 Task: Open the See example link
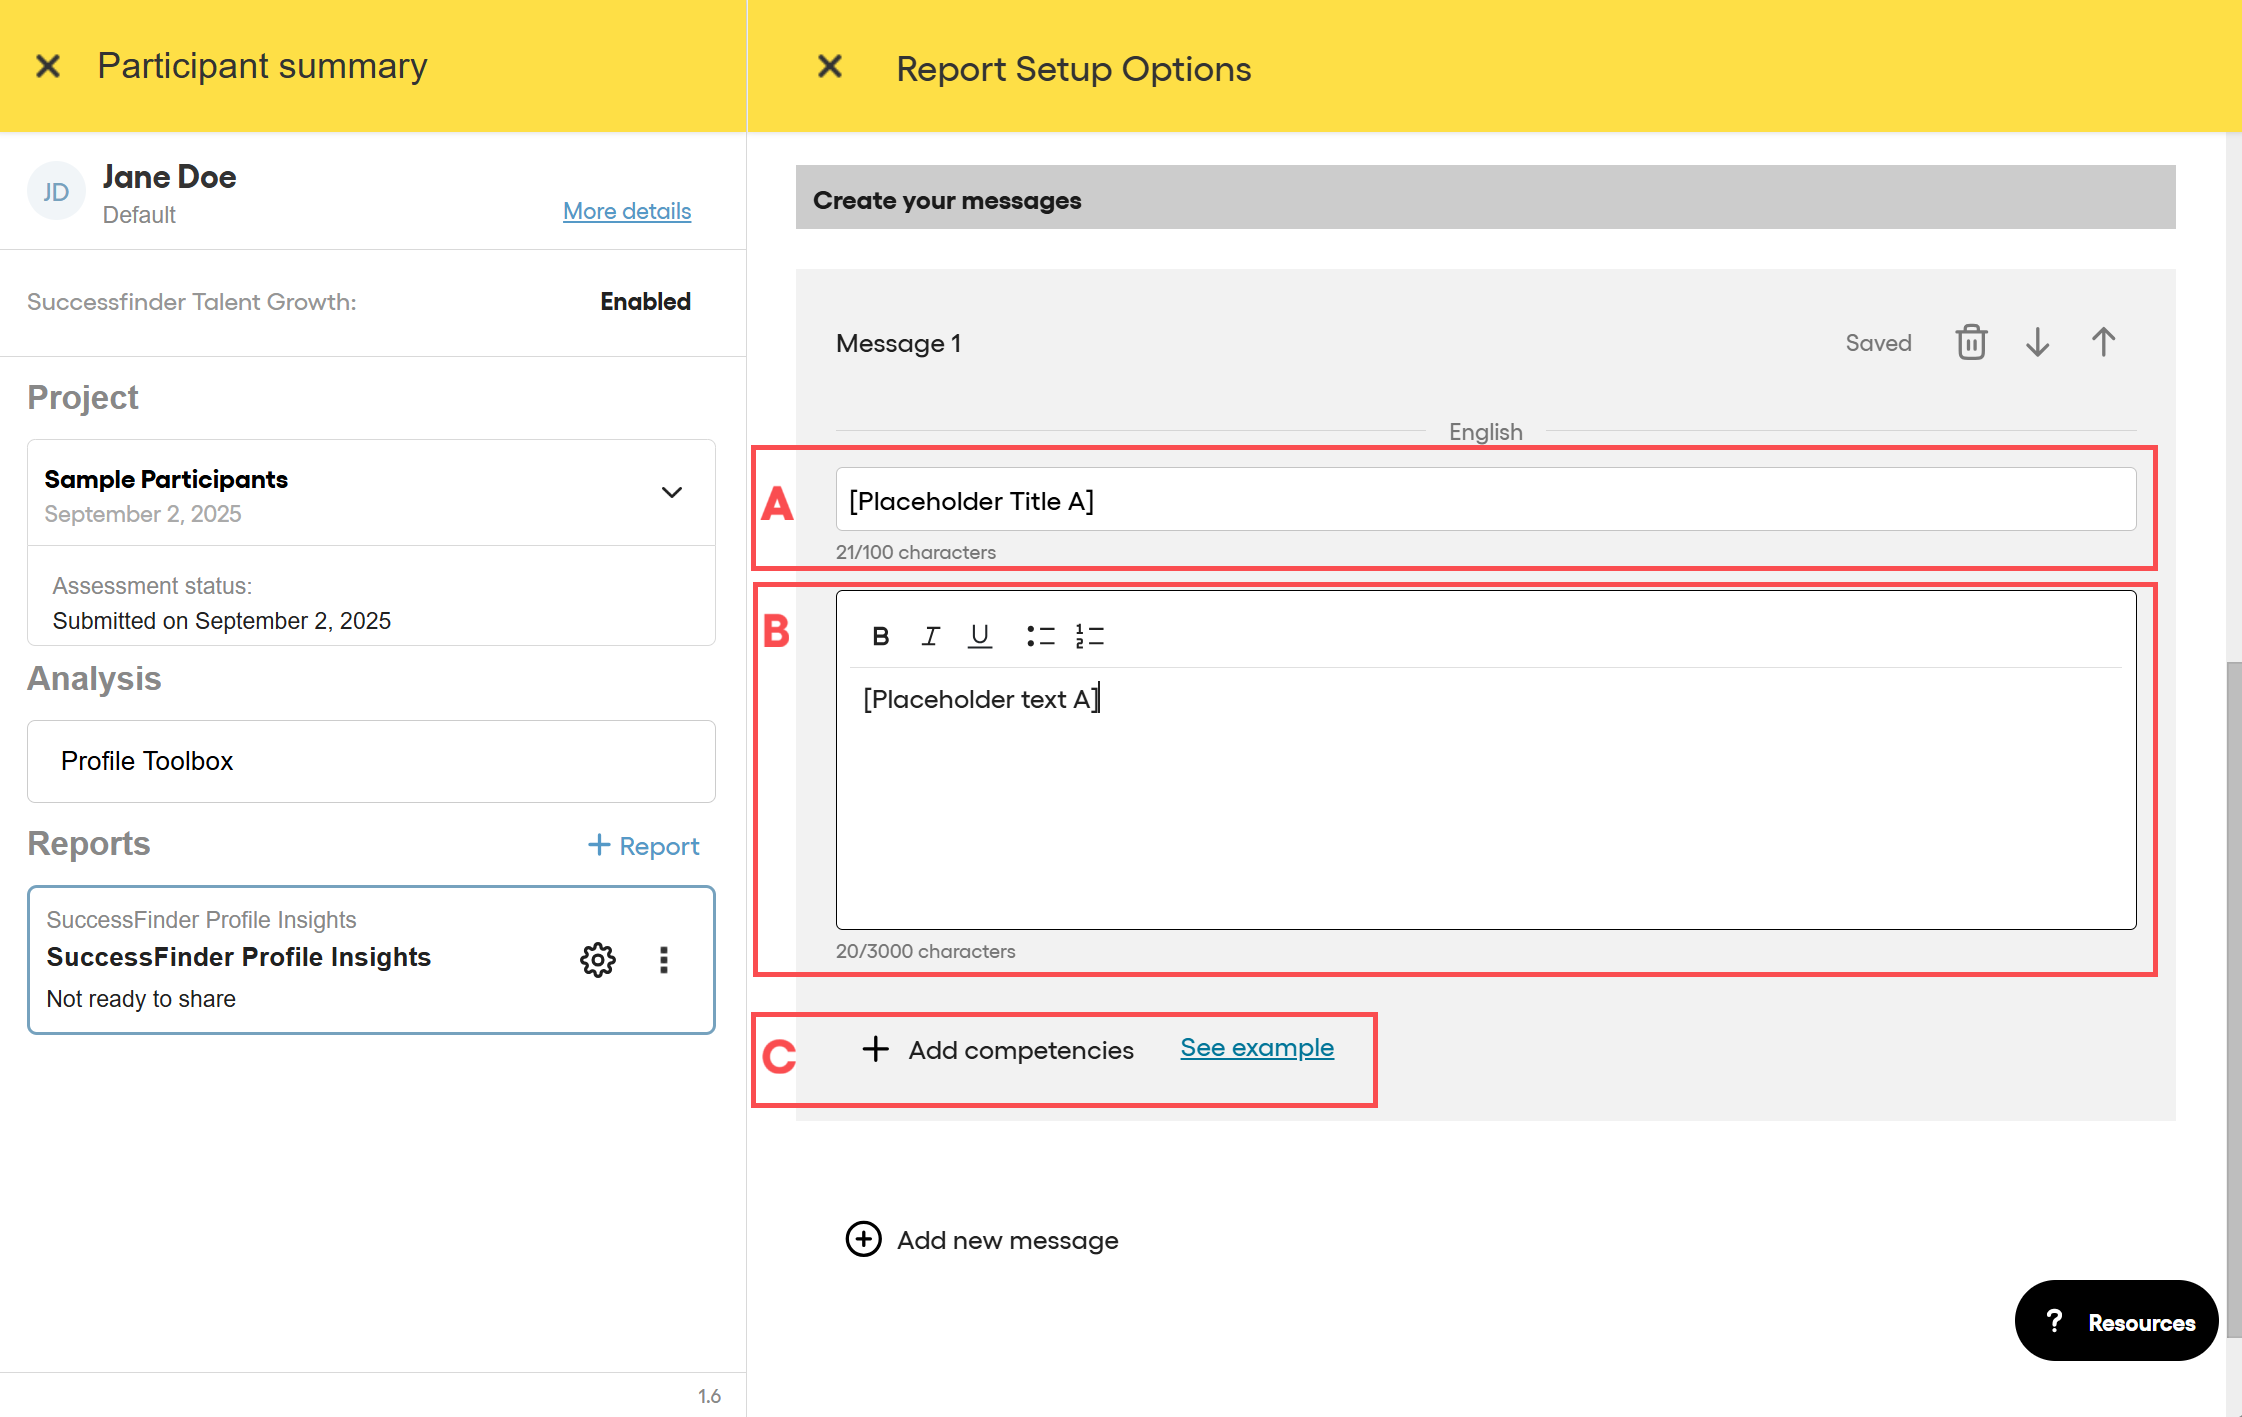1257,1047
